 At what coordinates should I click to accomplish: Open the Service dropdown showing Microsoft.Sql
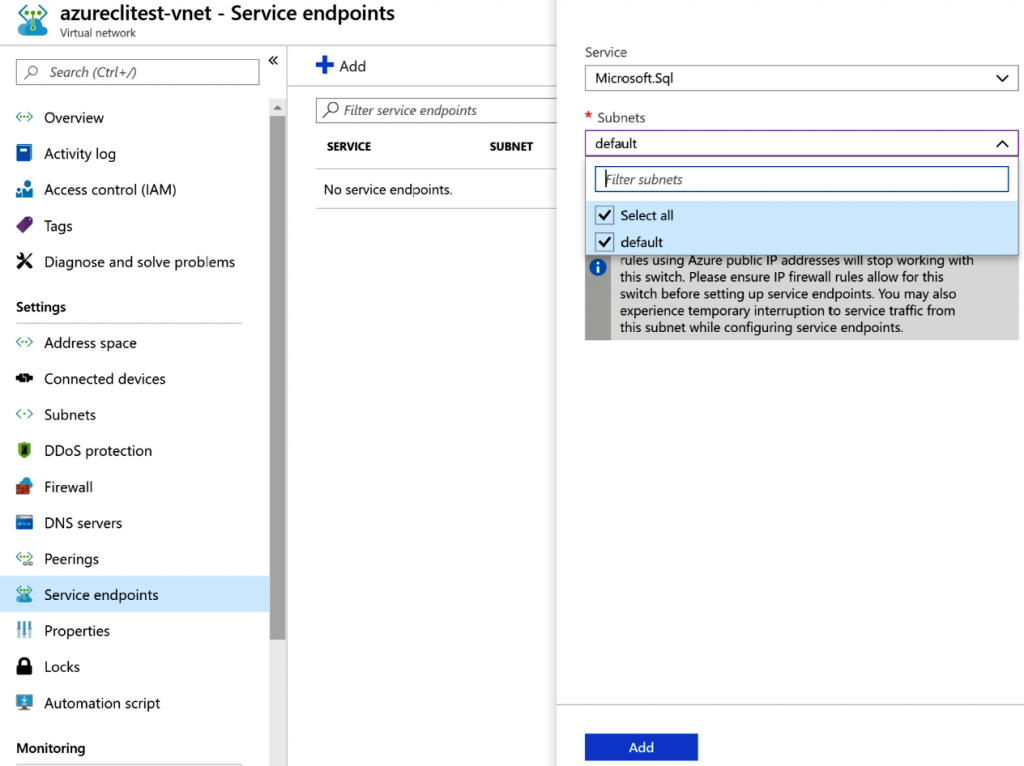click(x=801, y=78)
